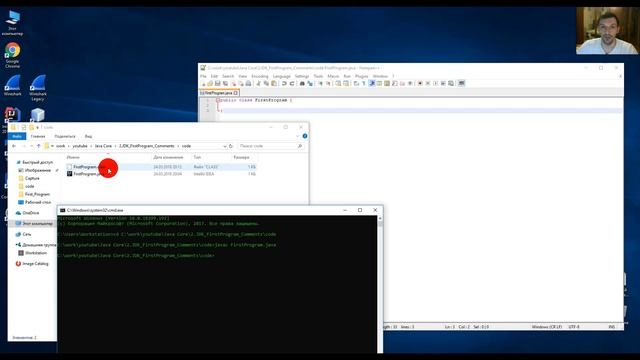
Task: Switch to the Поделиться ribbon tab in Explorer
Action: click(x=65, y=136)
